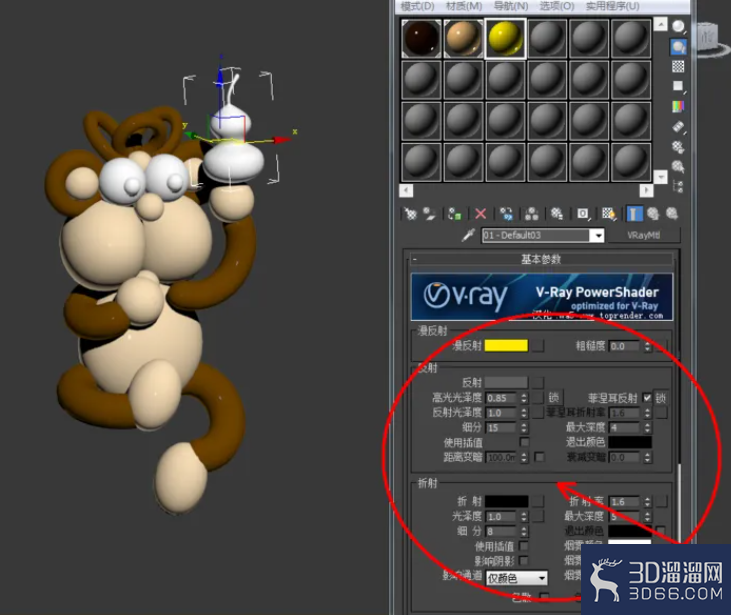Uncheck the 菲涅耳反射 checkbox
Screen dimensions: 731x615
tap(647, 398)
